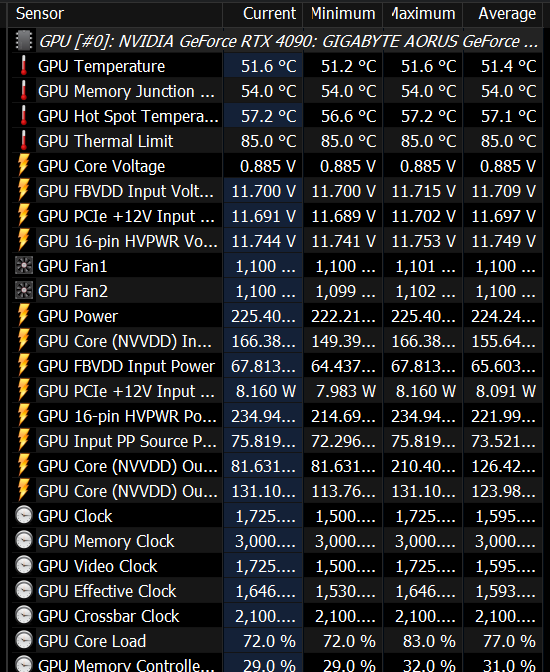Screen dimensions: 550x672
Task: Select the GPU Thermal Limit label
Action: click(x=106, y=141)
